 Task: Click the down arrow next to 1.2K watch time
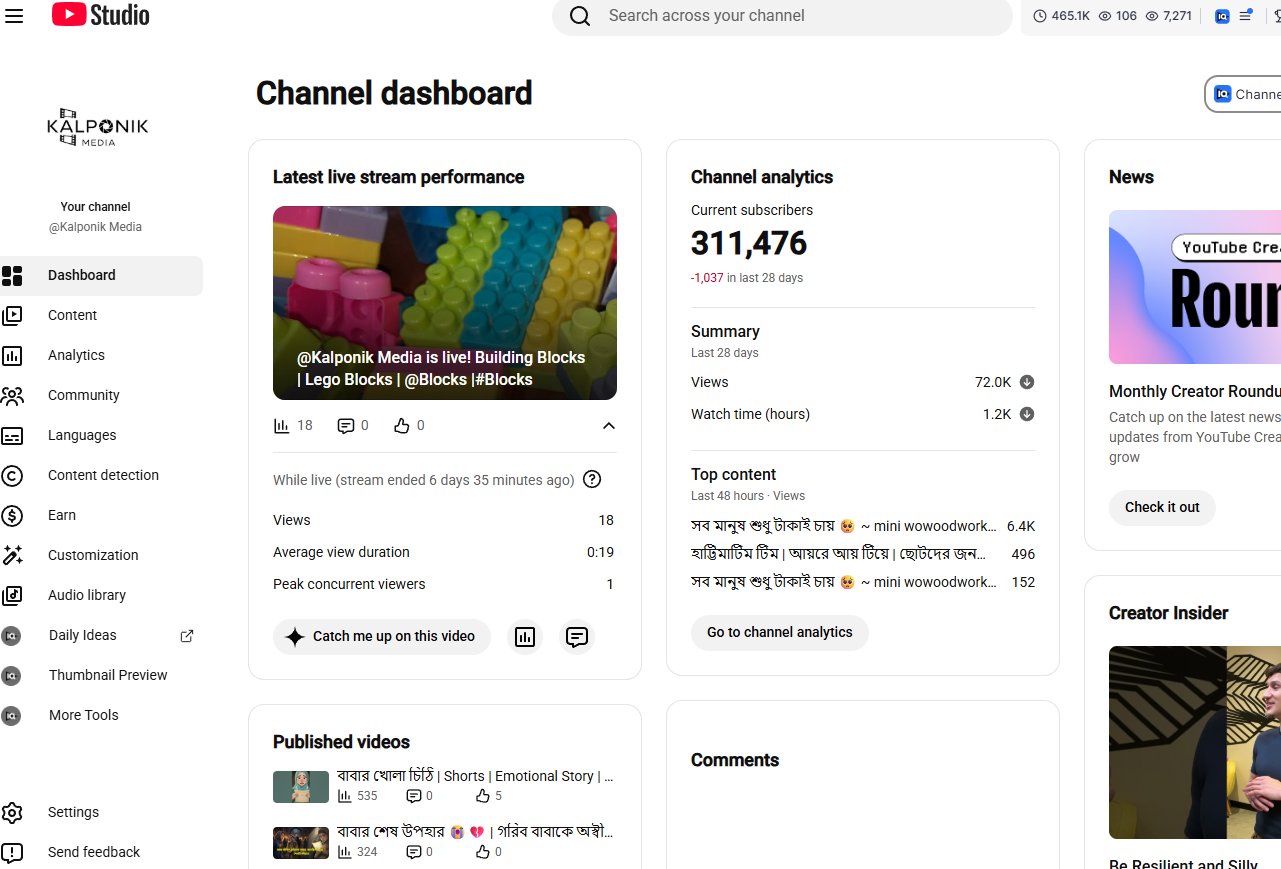[x=1027, y=414]
